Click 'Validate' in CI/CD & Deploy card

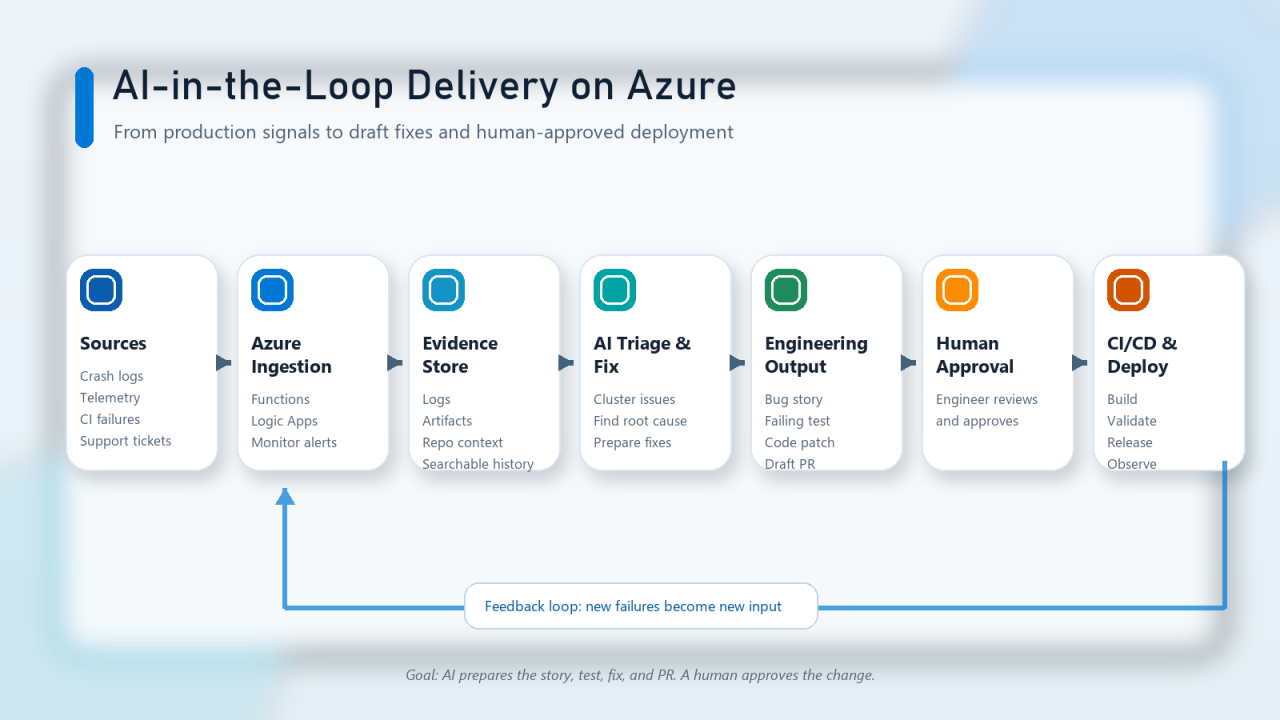tap(1132, 421)
